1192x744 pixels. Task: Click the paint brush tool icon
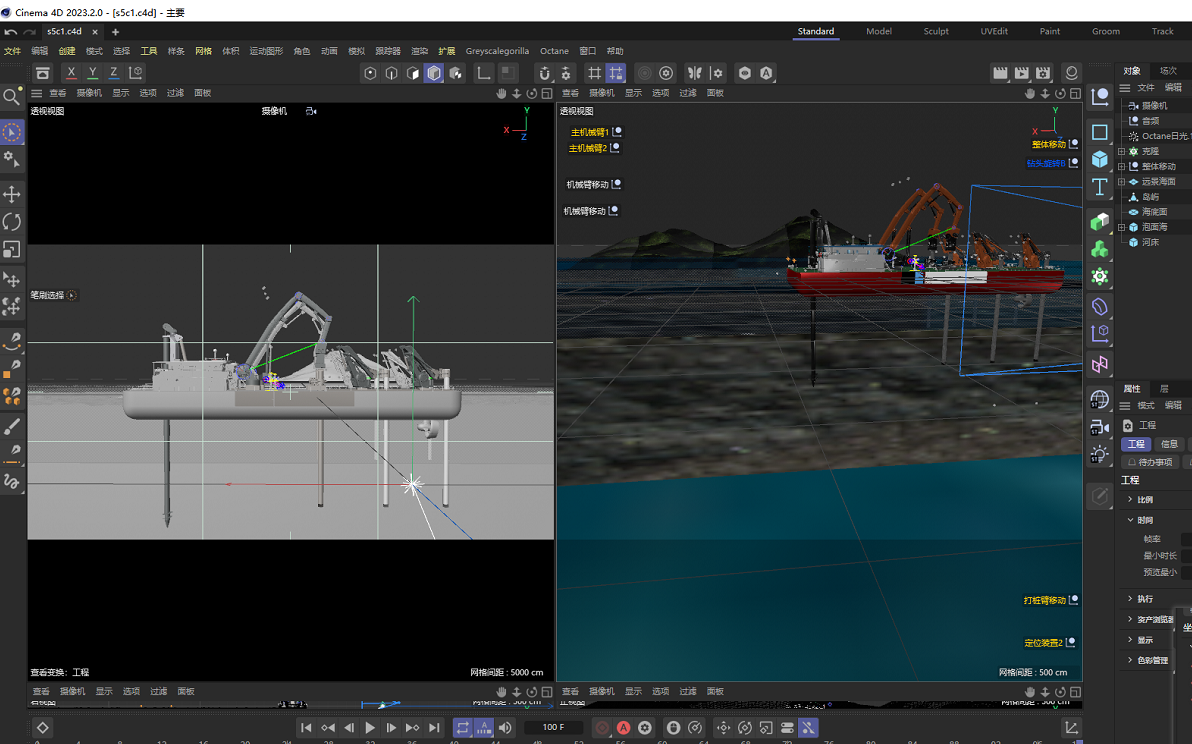pyautogui.click(x=12, y=426)
